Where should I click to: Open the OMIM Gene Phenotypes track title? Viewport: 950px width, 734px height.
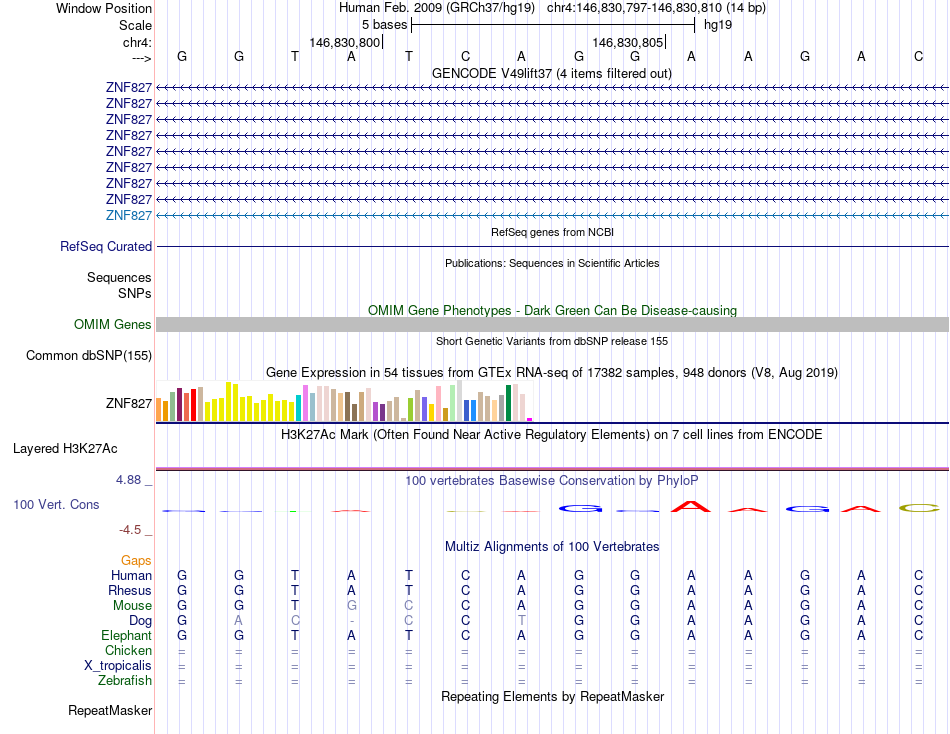point(552,310)
